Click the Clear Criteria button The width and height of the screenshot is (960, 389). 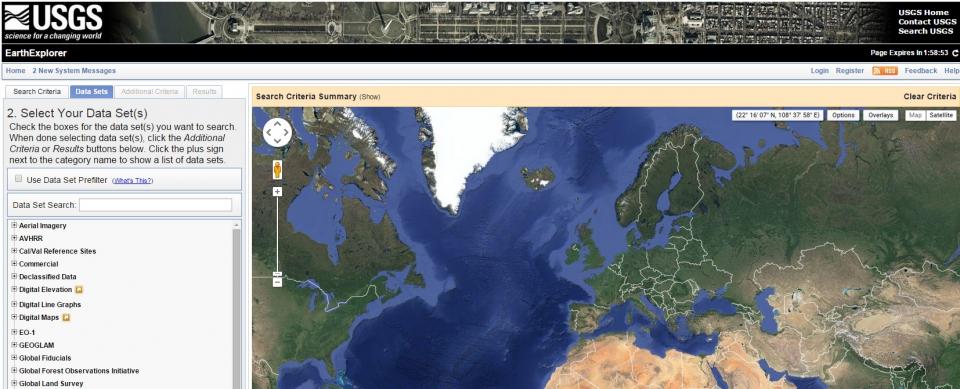[929, 97]
